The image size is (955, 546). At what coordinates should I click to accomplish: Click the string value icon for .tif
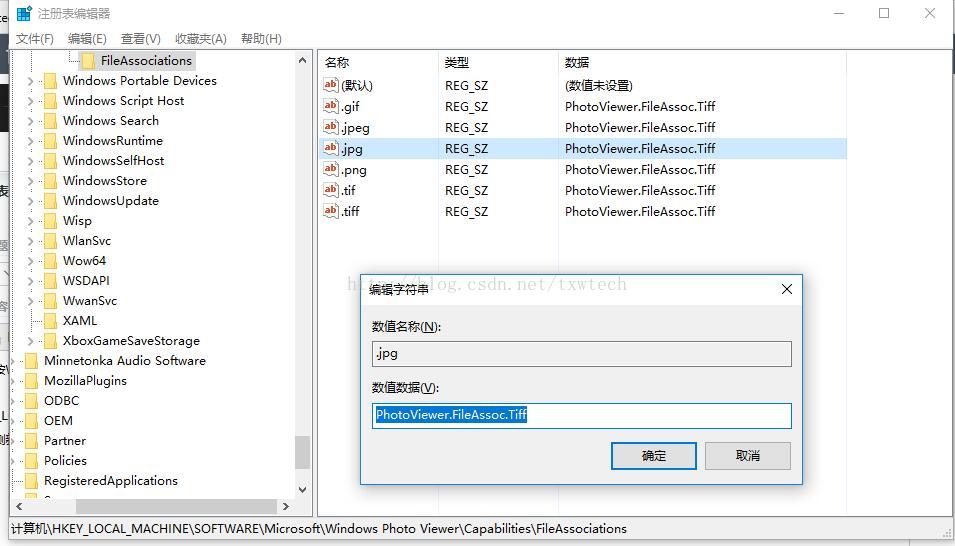[331, 190]
